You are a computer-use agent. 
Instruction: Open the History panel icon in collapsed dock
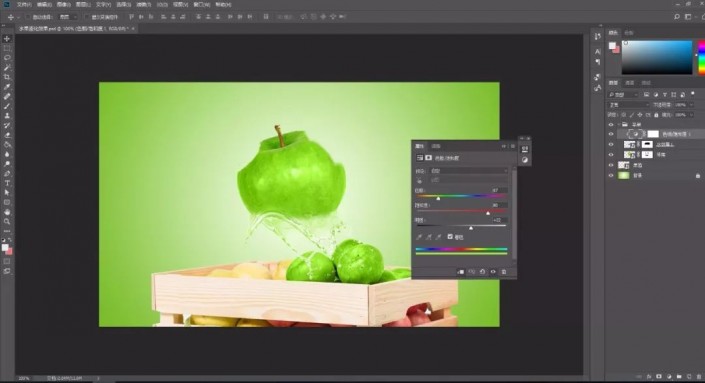pos(597,36)
